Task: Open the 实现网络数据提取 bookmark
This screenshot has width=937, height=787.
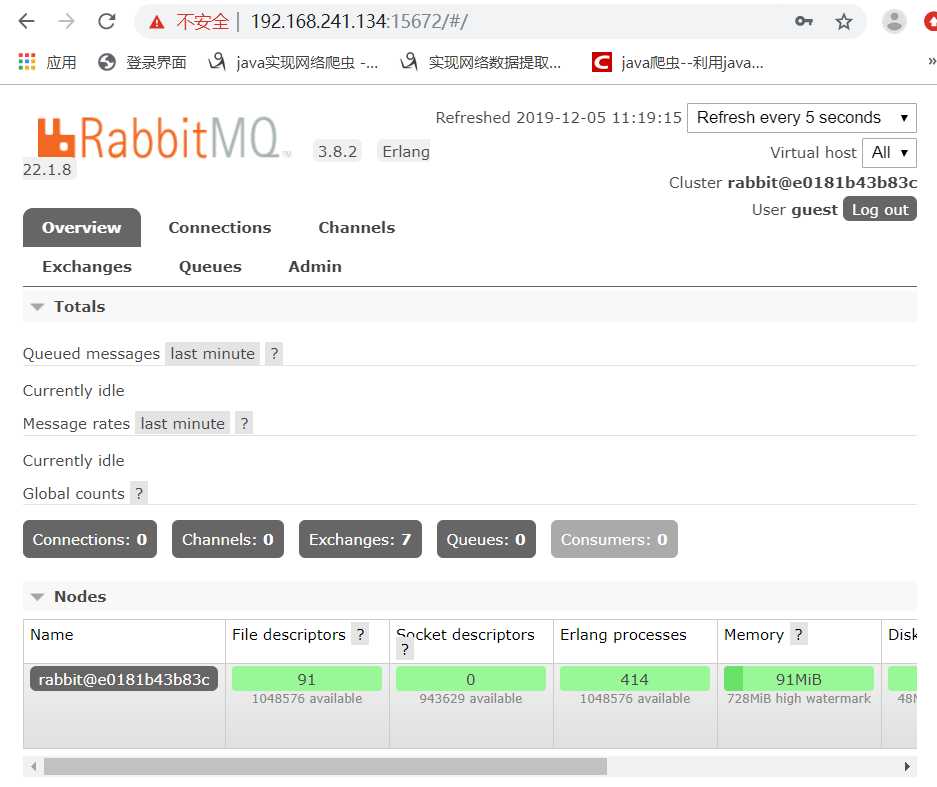Action: click(x=480, y=62)
